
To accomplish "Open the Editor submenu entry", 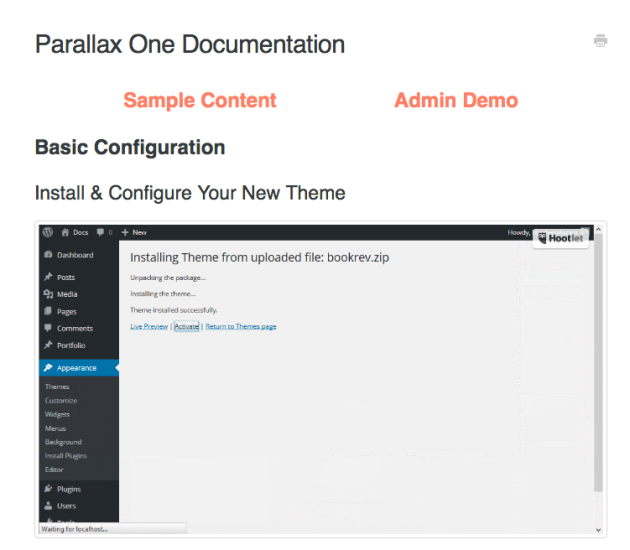I will 54,469.
